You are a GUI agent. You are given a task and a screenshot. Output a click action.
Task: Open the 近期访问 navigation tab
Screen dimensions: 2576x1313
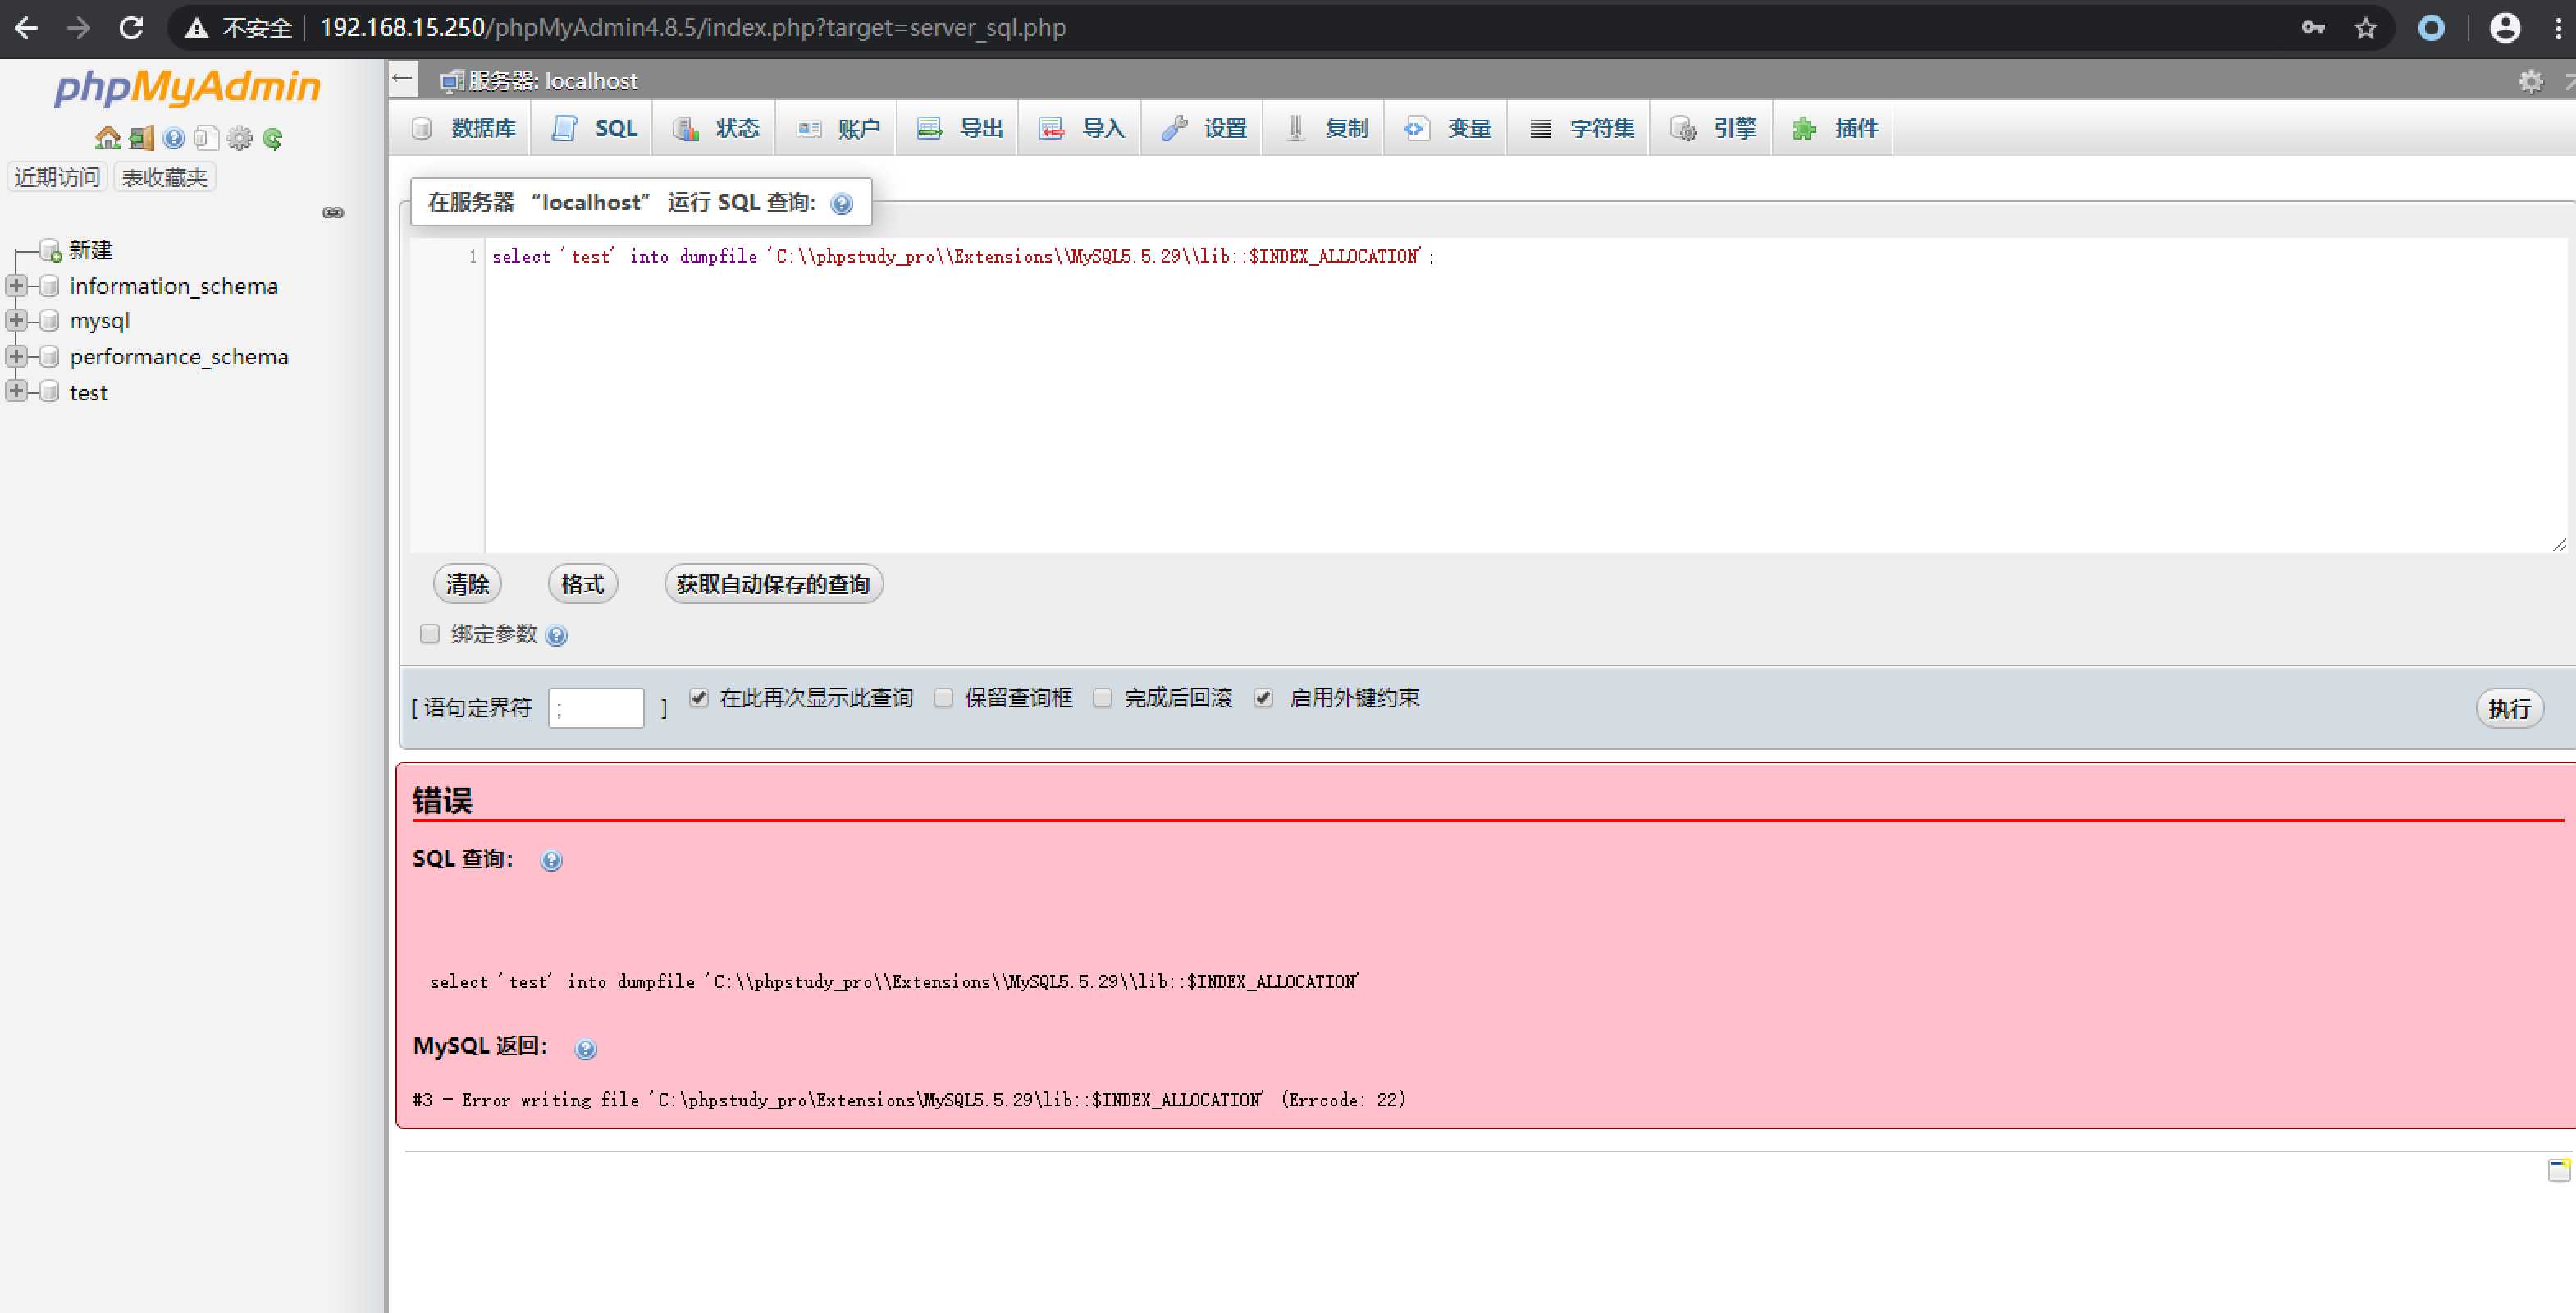(x=57, y=177)
